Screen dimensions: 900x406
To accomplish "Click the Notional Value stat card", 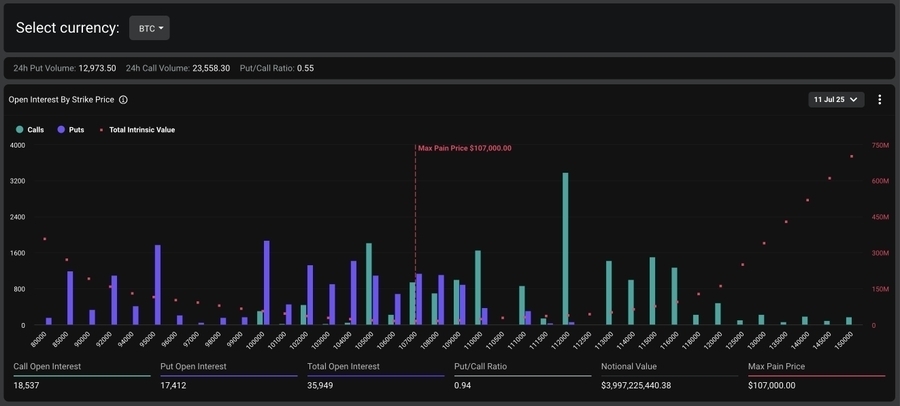I will click(x=668, y=376).
